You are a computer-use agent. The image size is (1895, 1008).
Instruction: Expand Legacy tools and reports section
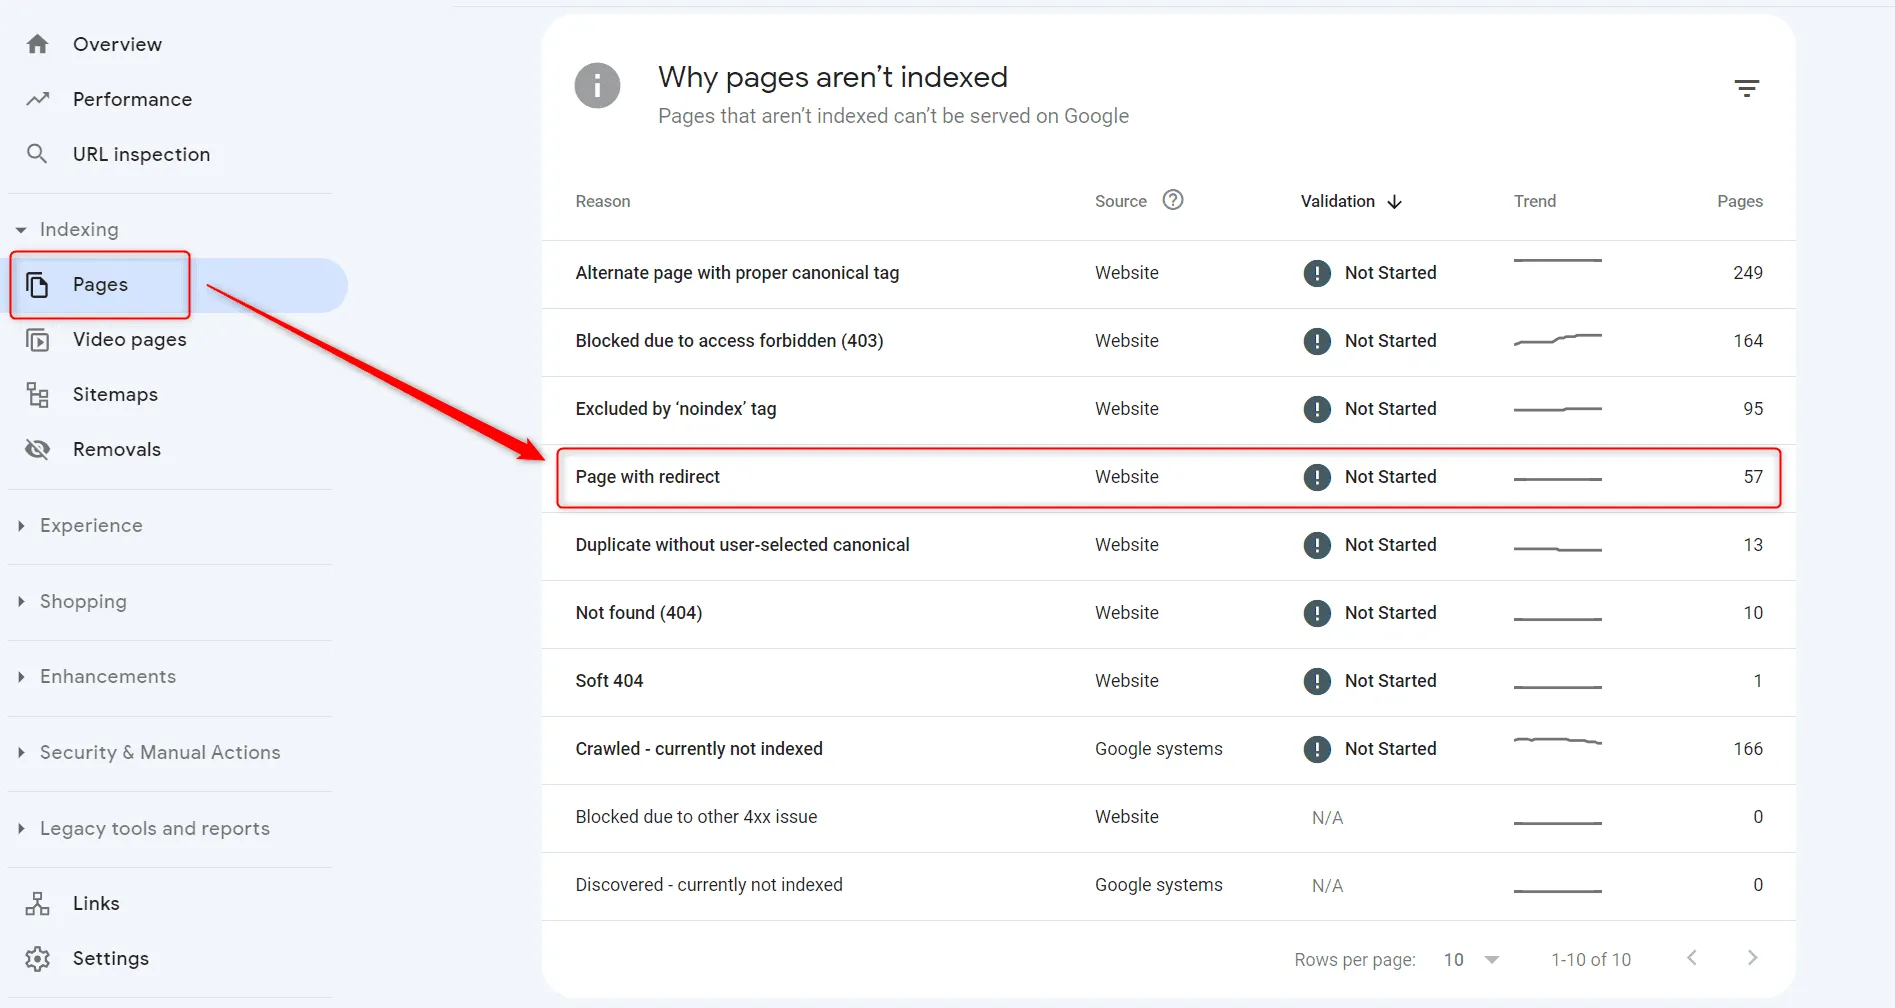21,829
